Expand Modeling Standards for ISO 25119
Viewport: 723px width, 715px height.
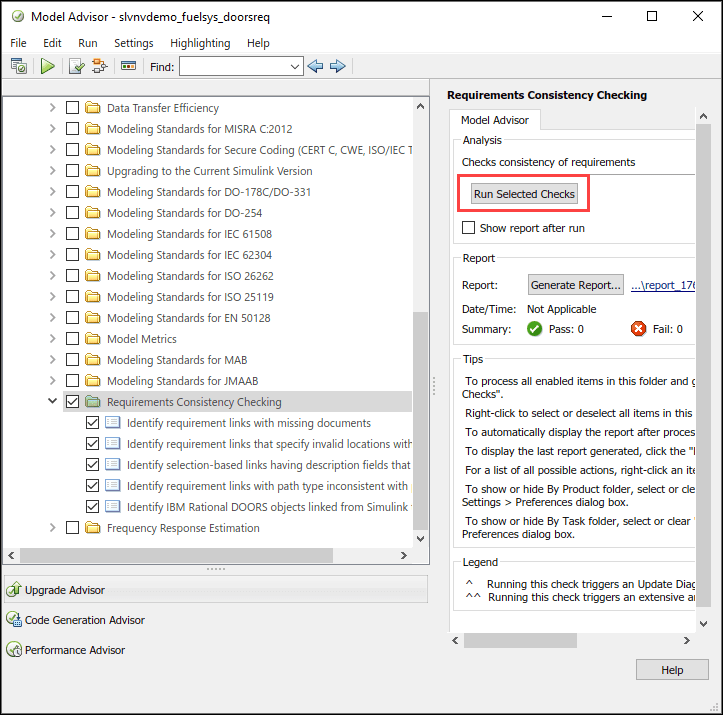tap(53, 297)
